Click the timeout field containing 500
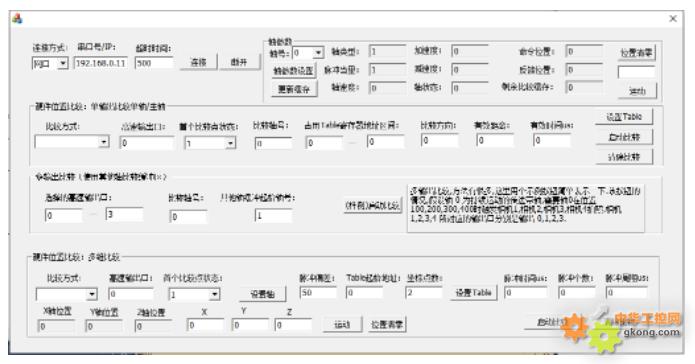The width and height of the screenshot is (695, 364). tap(154, 63)
